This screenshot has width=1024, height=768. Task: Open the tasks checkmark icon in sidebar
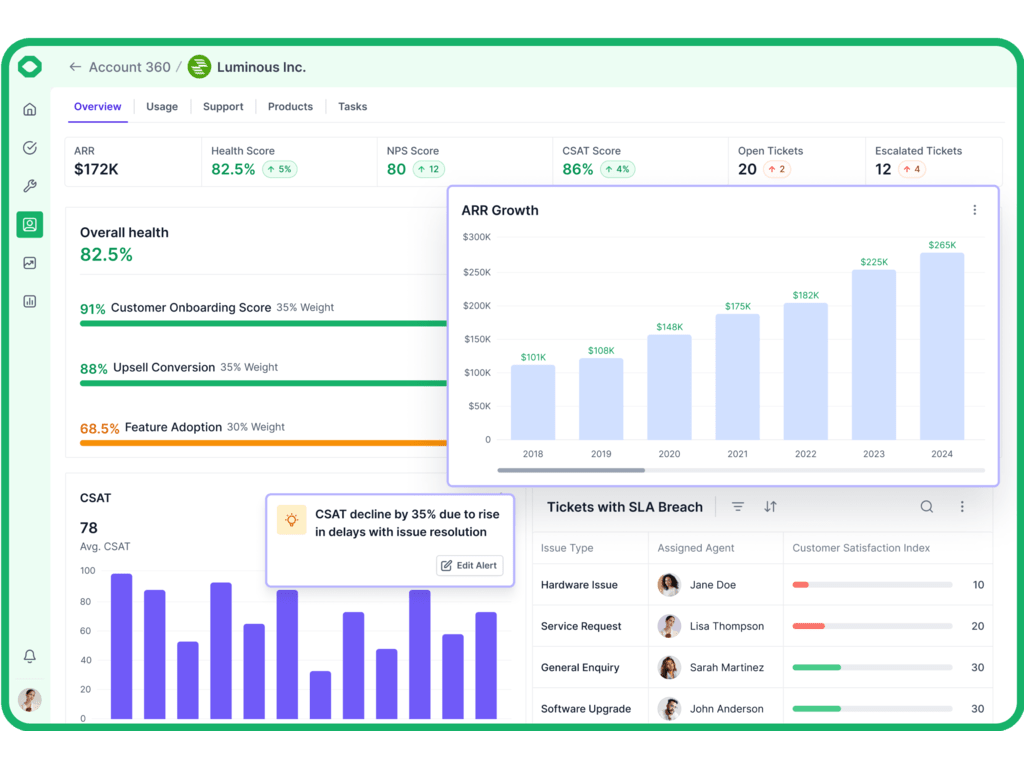tap(30, 148)
